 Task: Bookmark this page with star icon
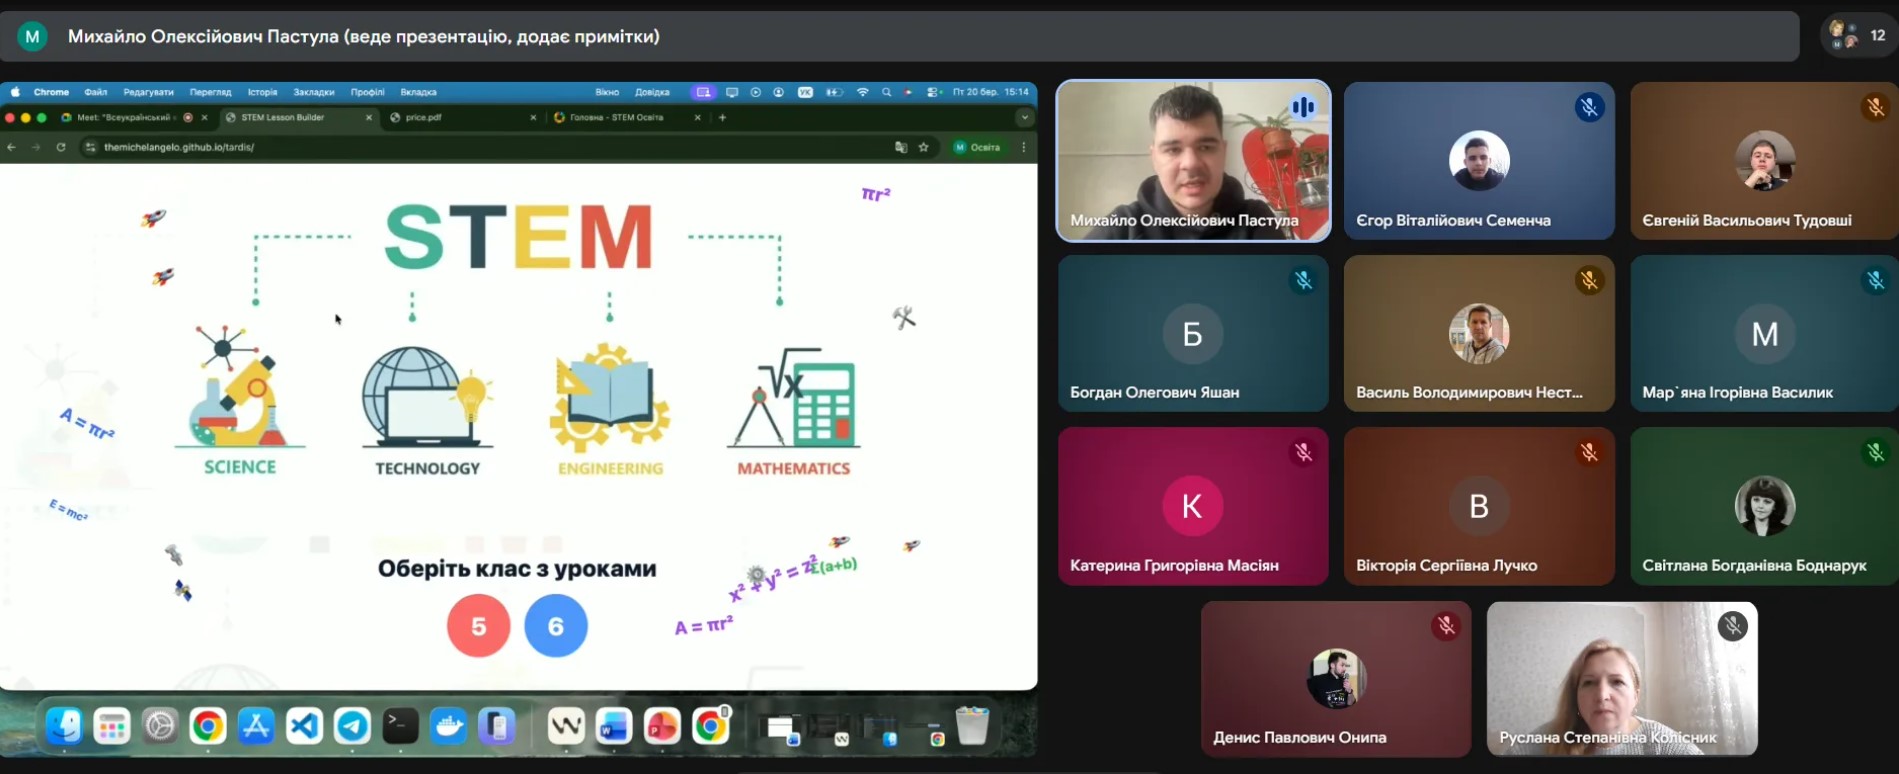click(924, 147)
